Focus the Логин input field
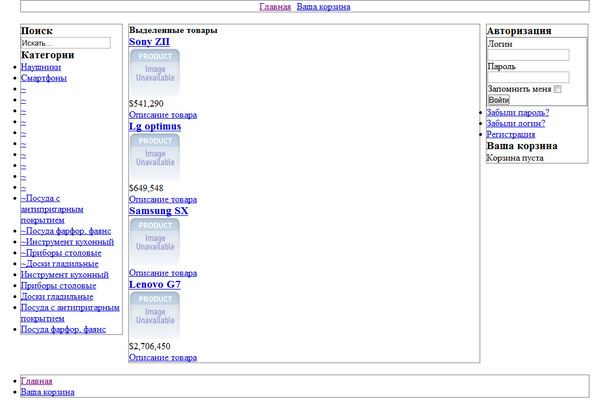Screen dimensions: 600x407 click(528, 55)
